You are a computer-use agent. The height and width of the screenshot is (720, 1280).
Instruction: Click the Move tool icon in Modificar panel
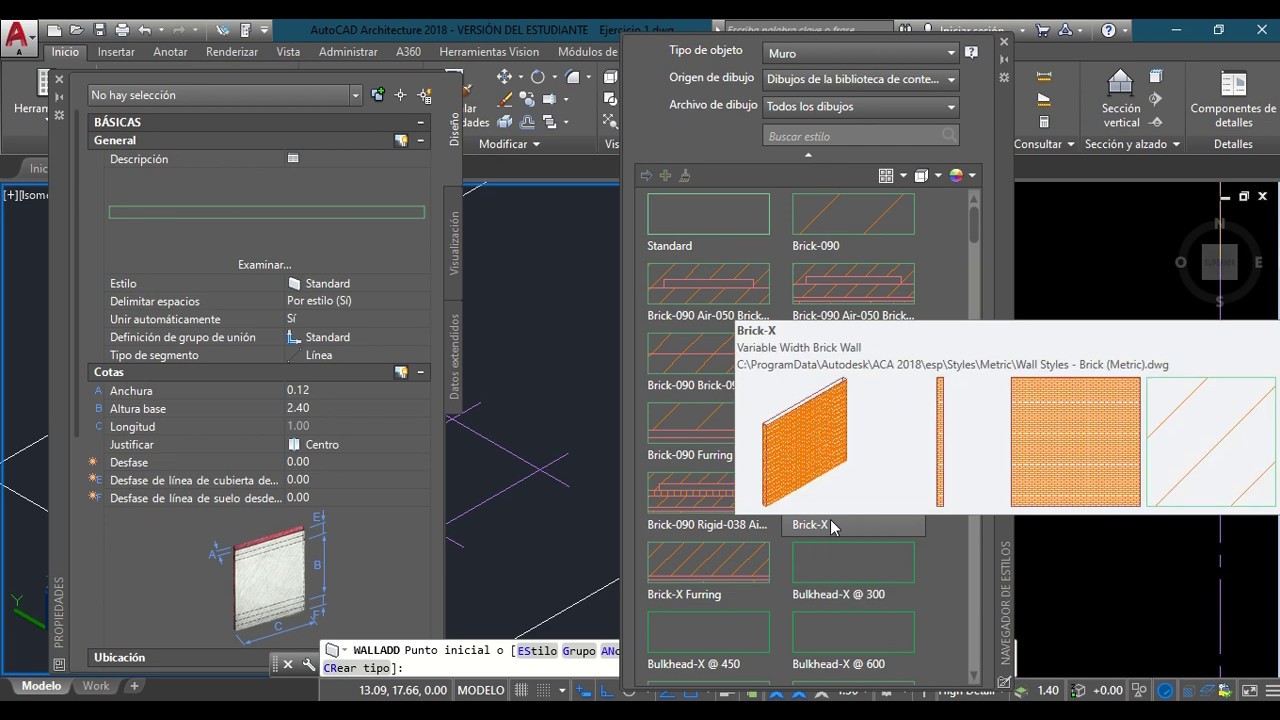pyautogui.click(x=504, y=77)
